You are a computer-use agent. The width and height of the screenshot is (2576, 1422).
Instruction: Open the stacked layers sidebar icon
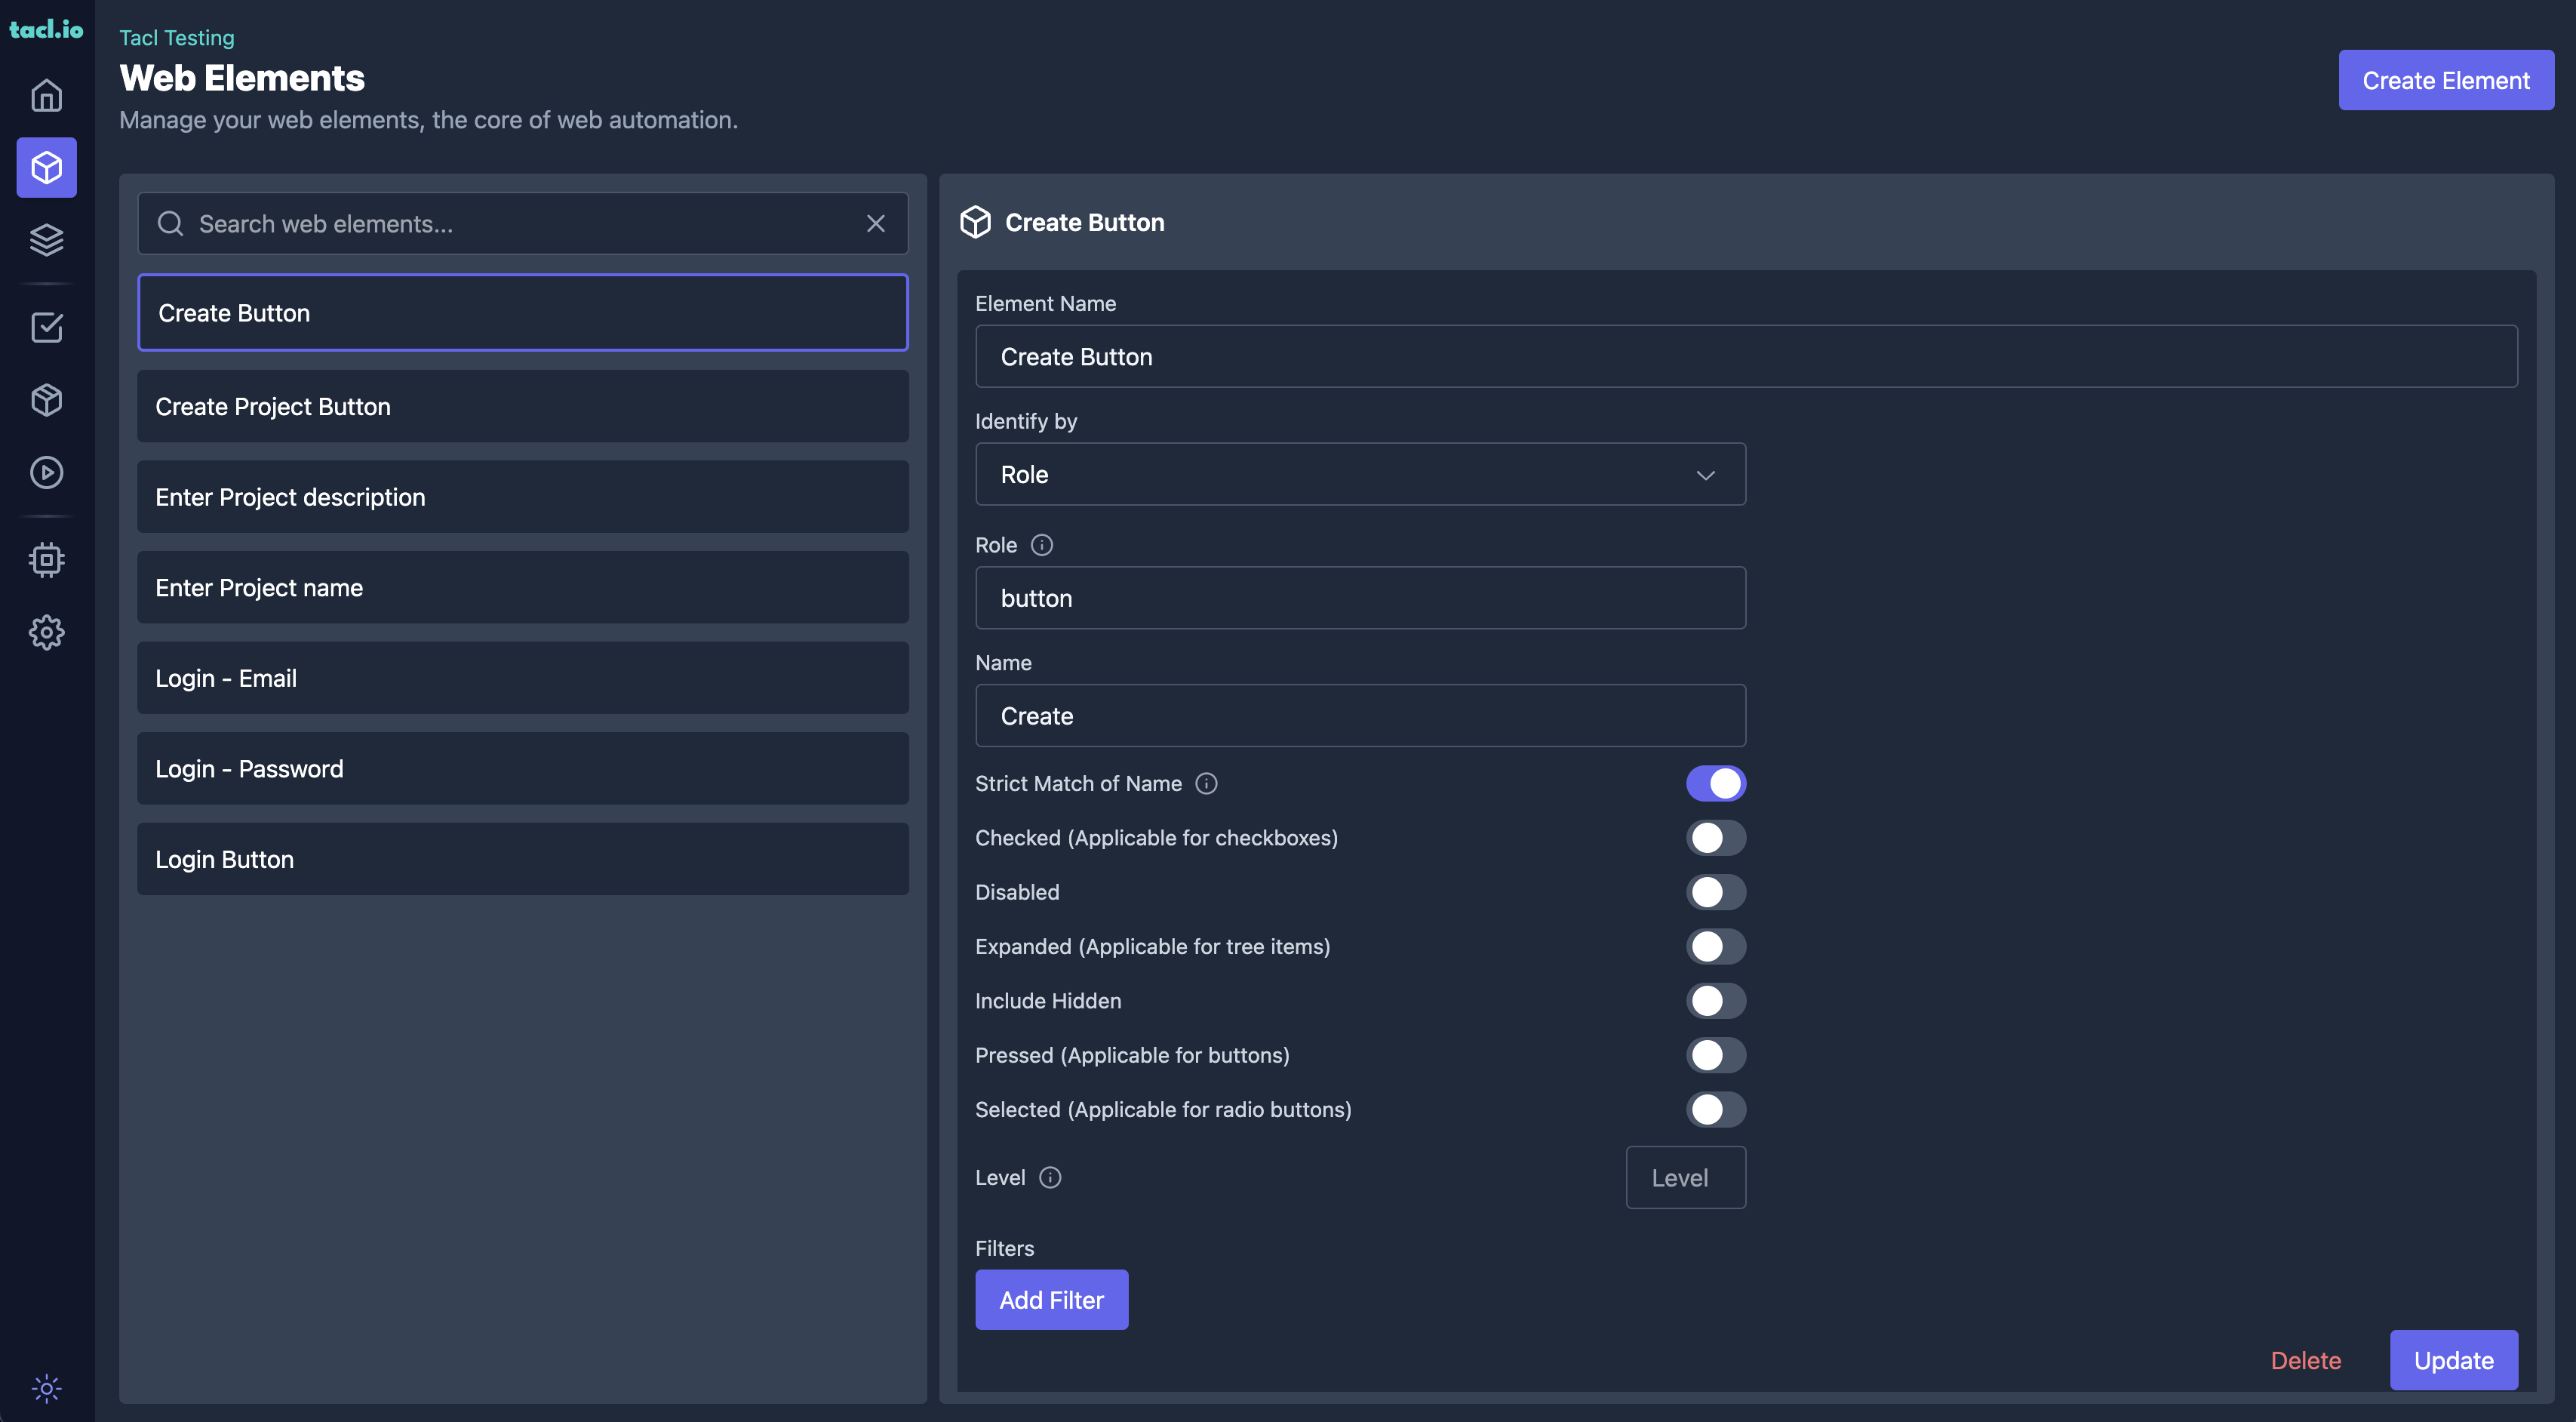click(x=47, y=240)
